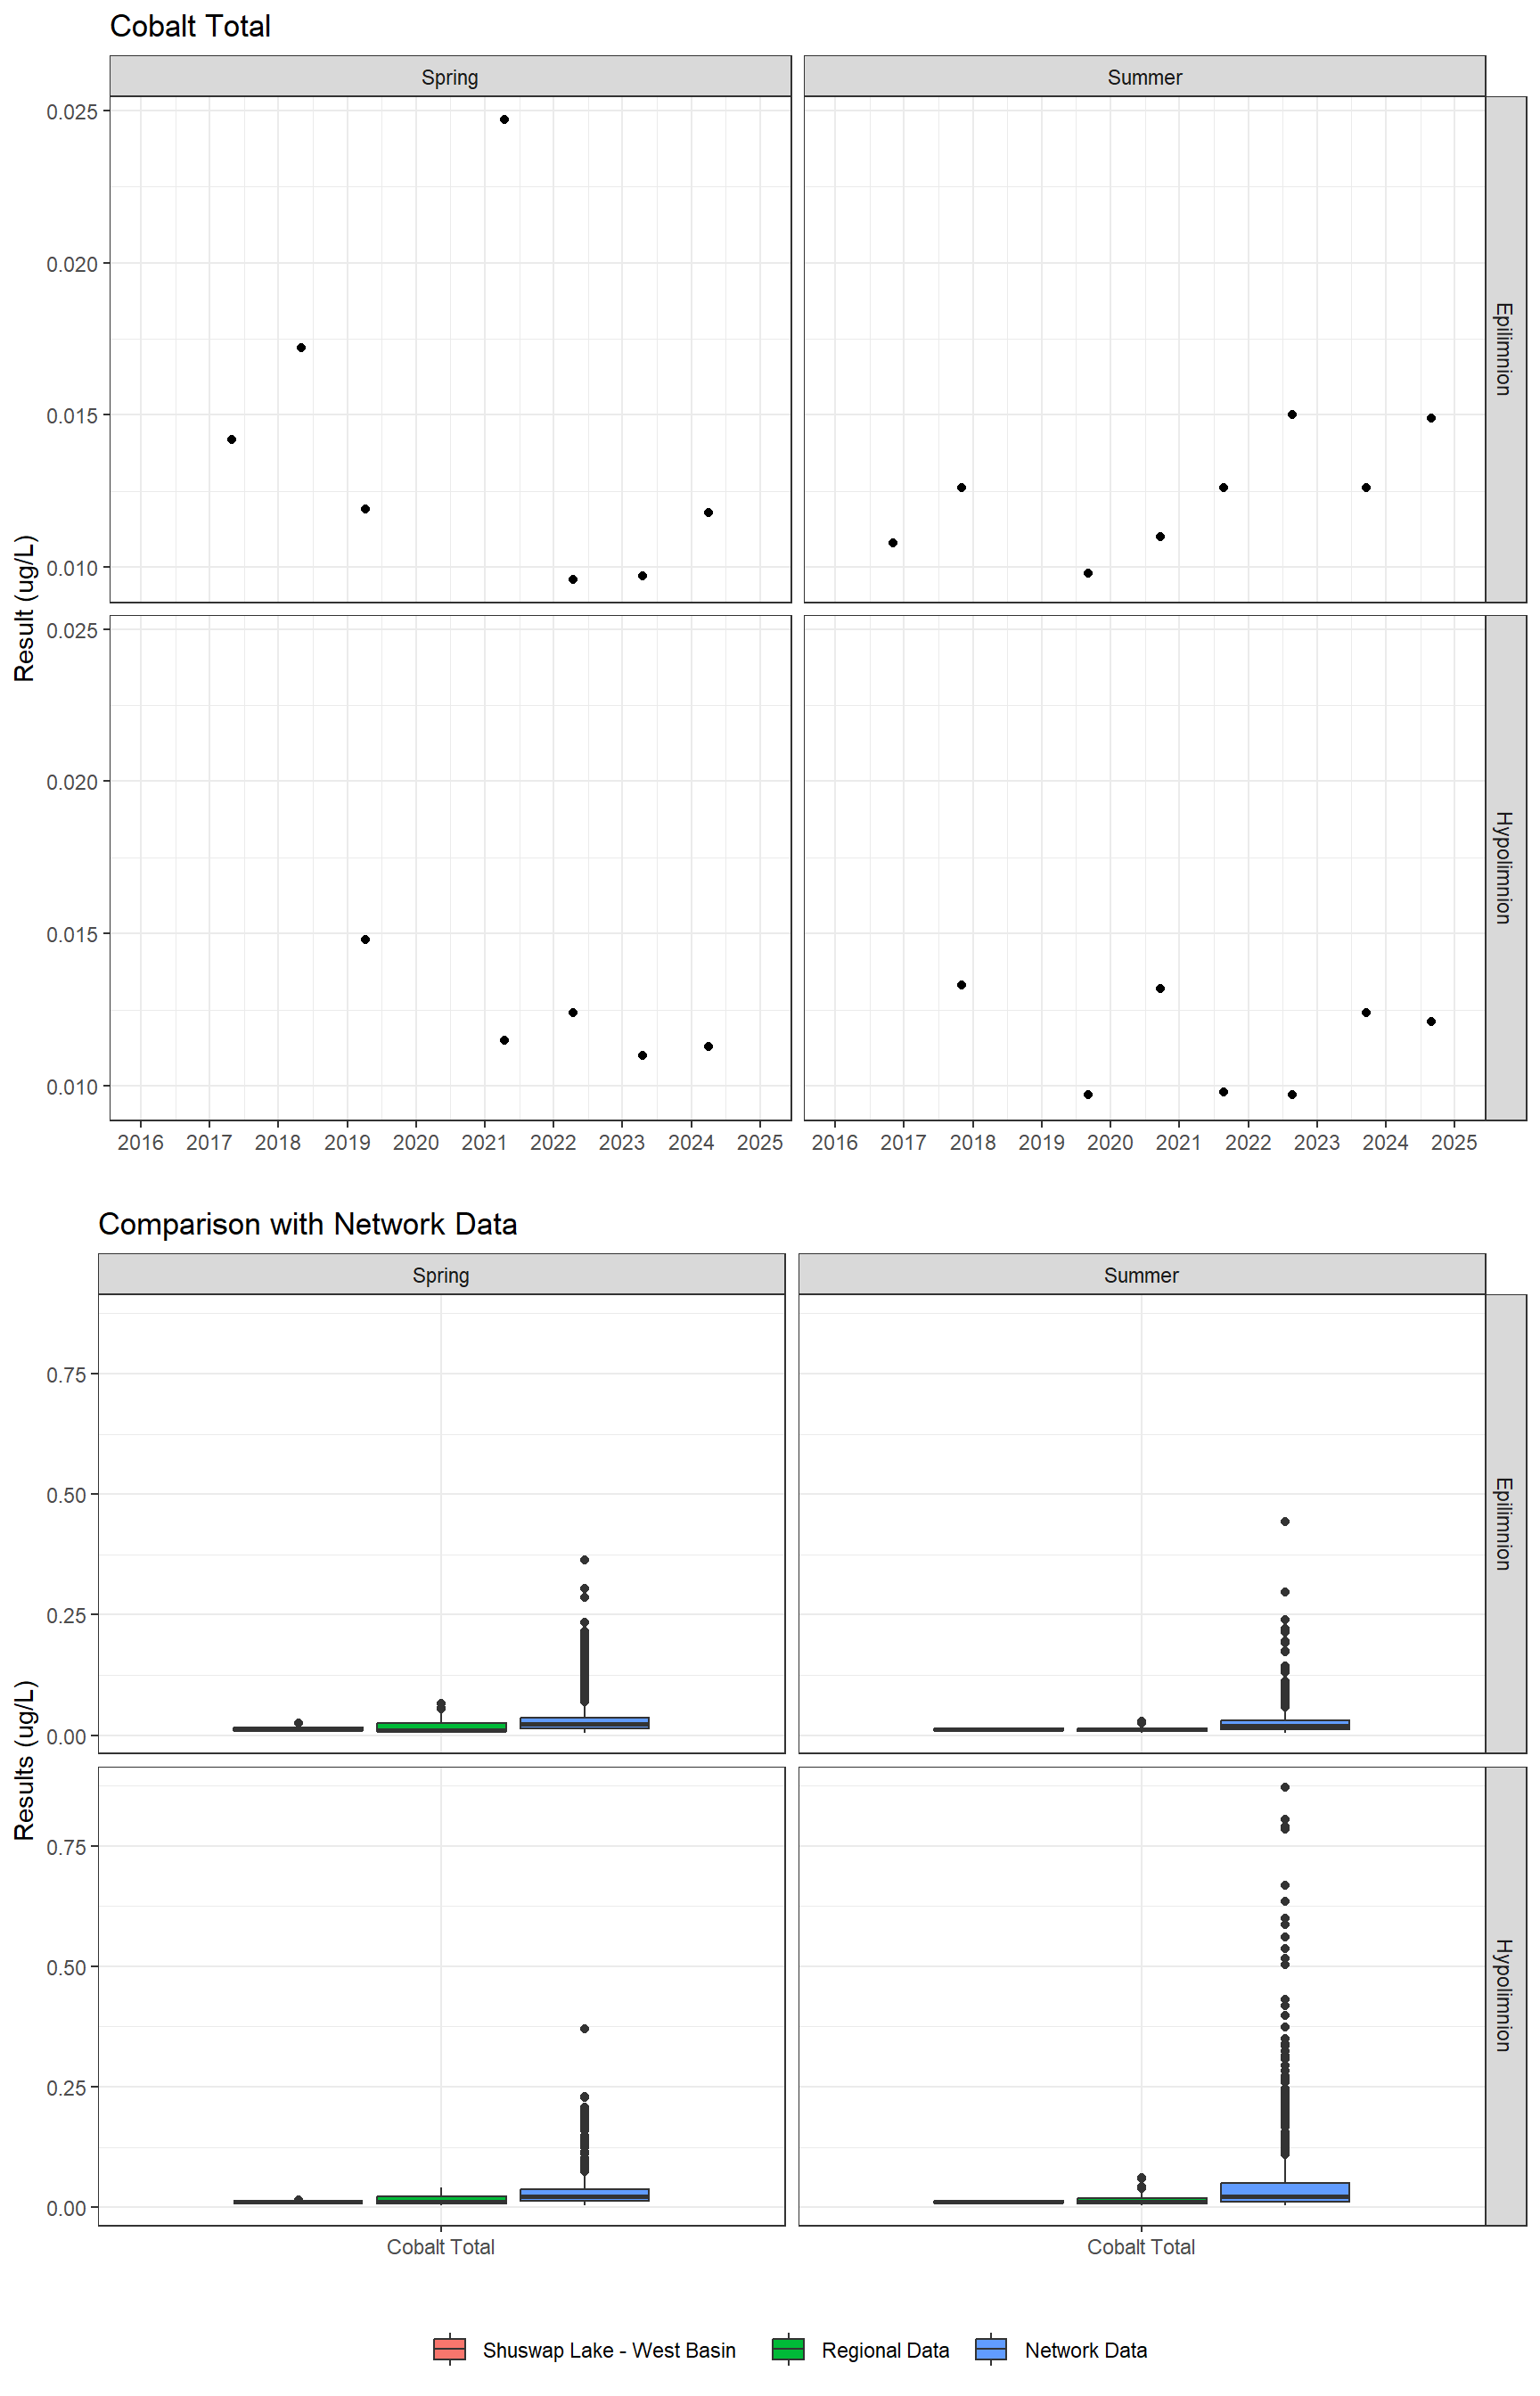The image size is (1540, 2396).
Task: Click the Network Data legend text
Action: pyautogui.click(x=1085, y=2350)
